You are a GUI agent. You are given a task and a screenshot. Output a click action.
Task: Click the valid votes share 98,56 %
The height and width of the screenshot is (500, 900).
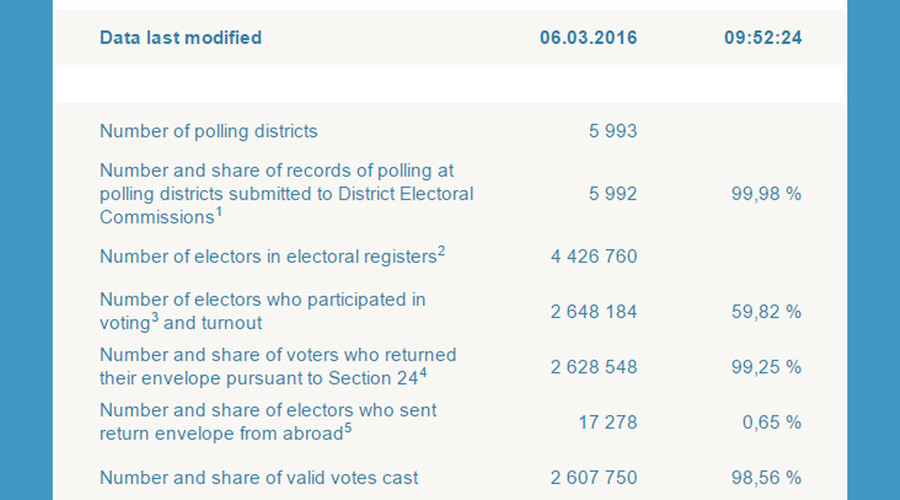pos(766,478)
